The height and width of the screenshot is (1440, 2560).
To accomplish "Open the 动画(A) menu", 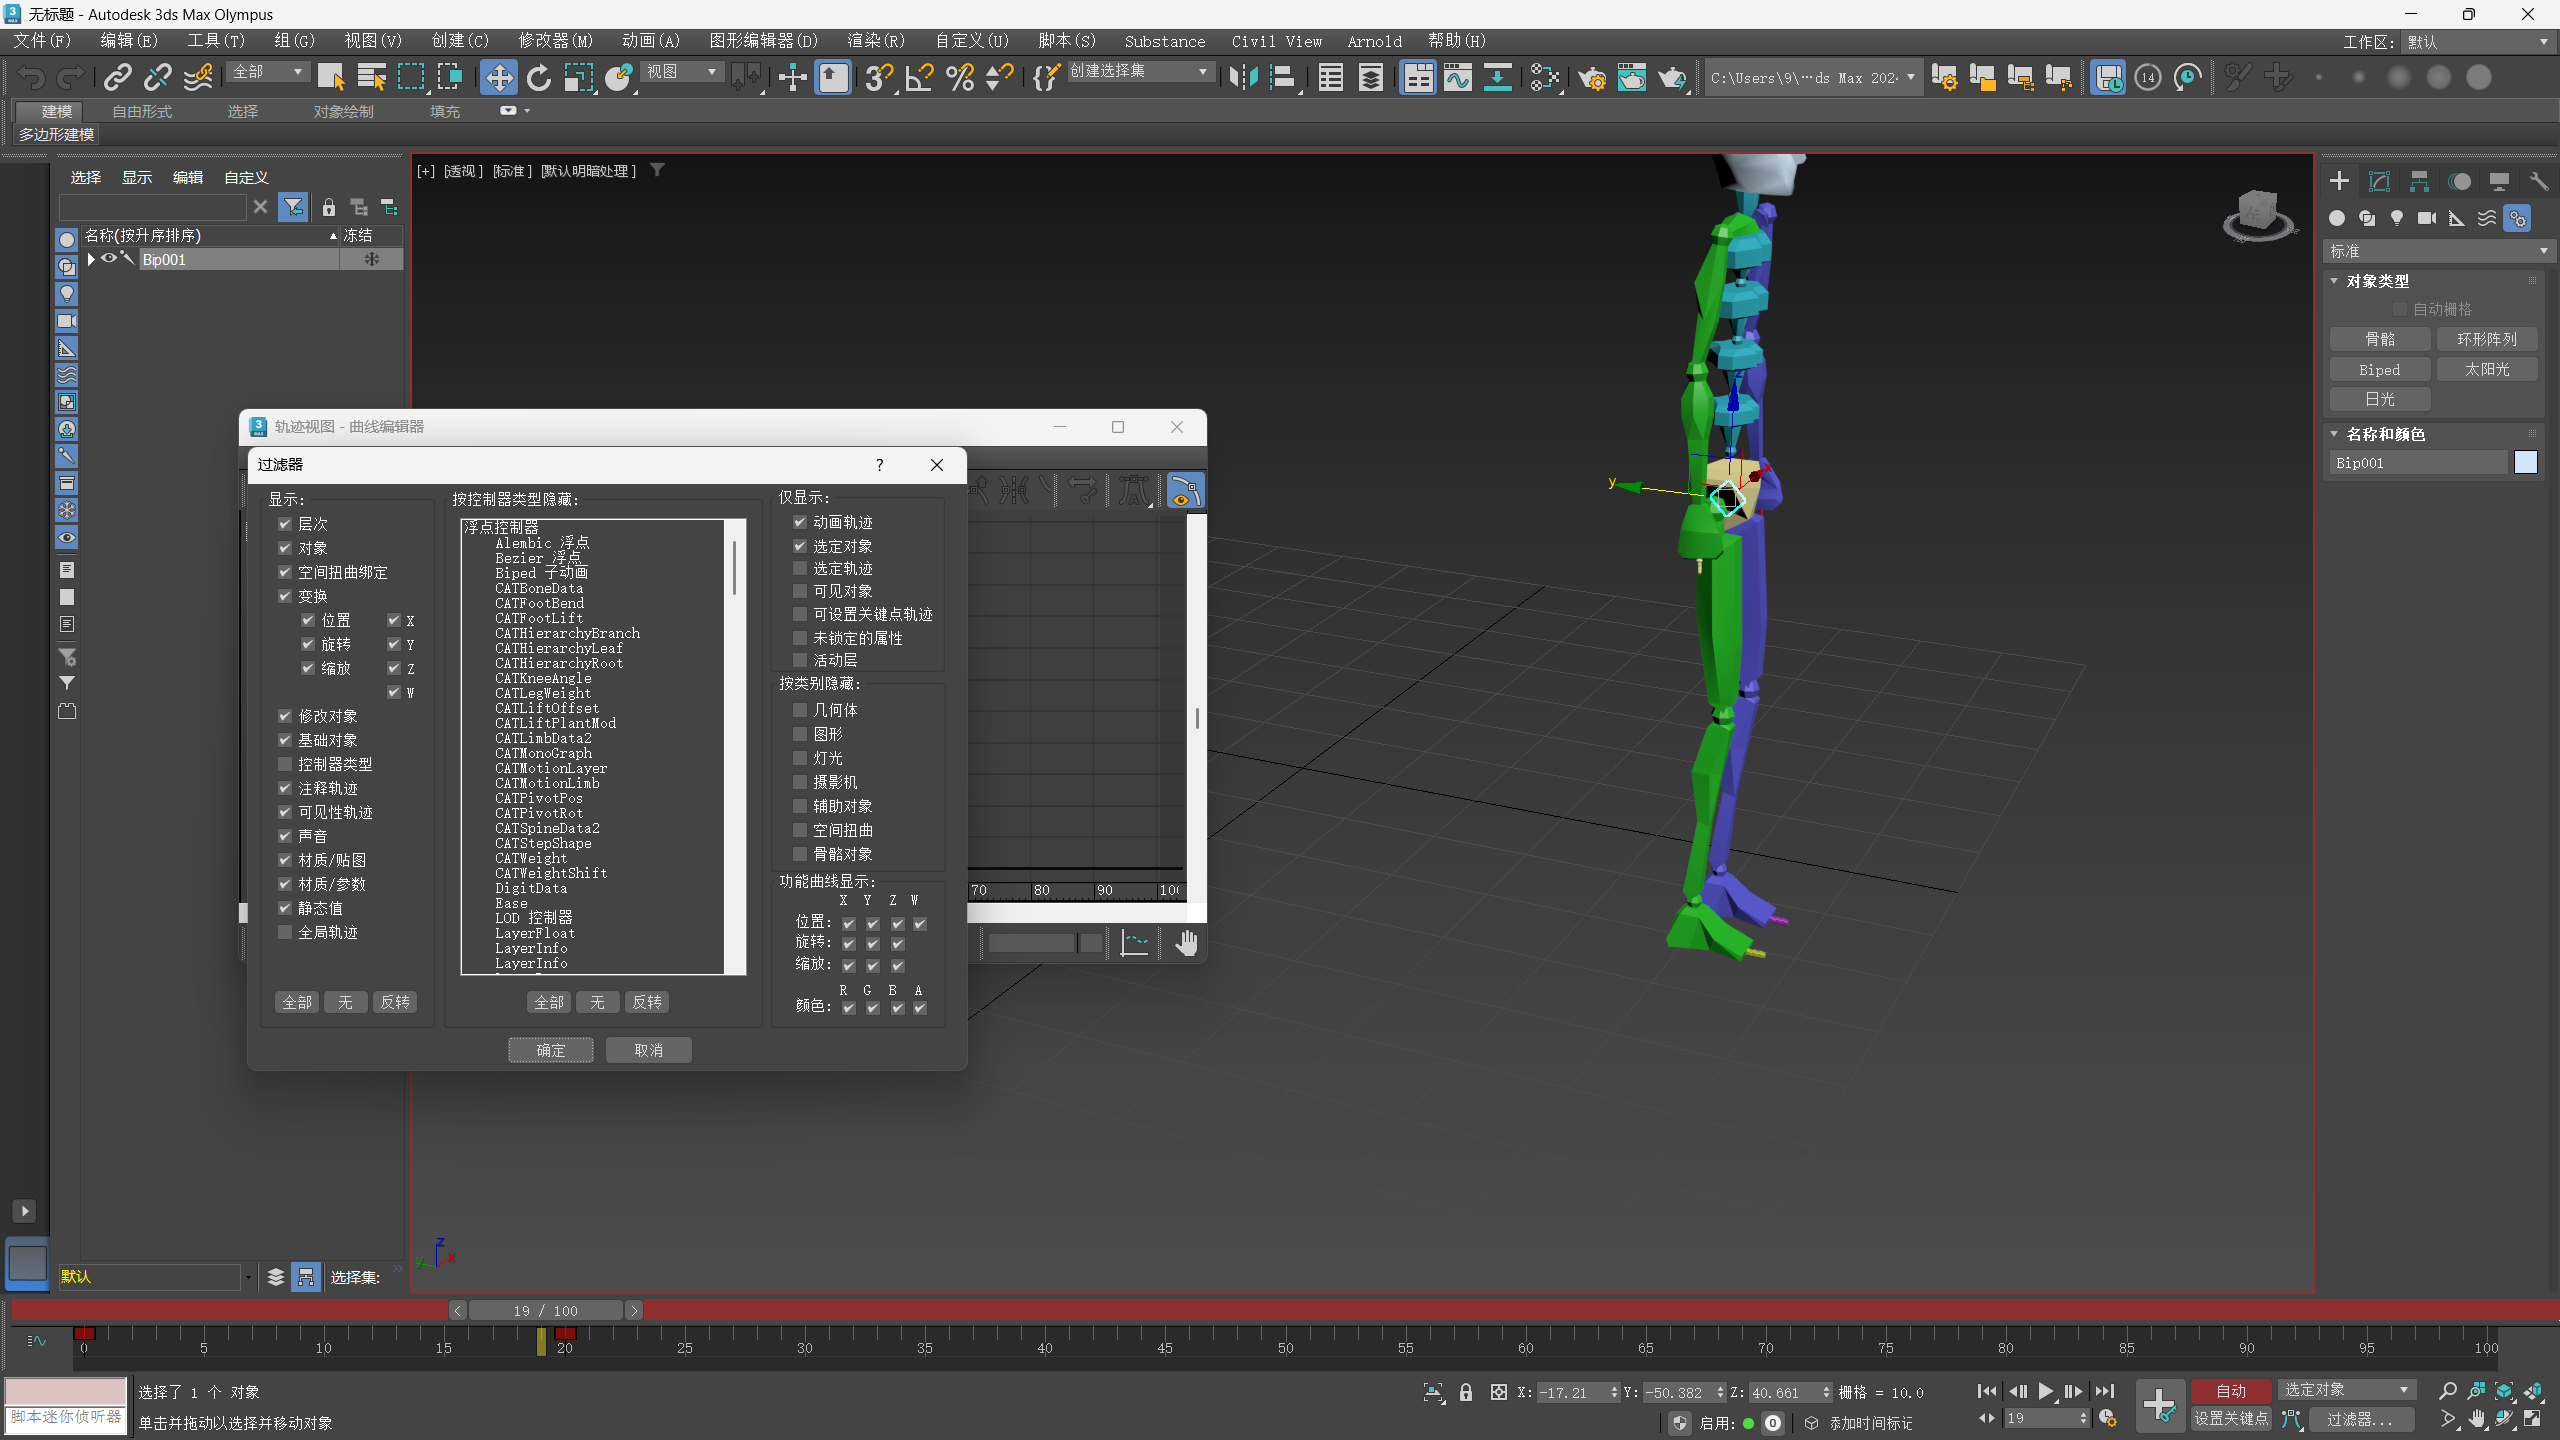I will pyautogui.click(x=650, y=41).
